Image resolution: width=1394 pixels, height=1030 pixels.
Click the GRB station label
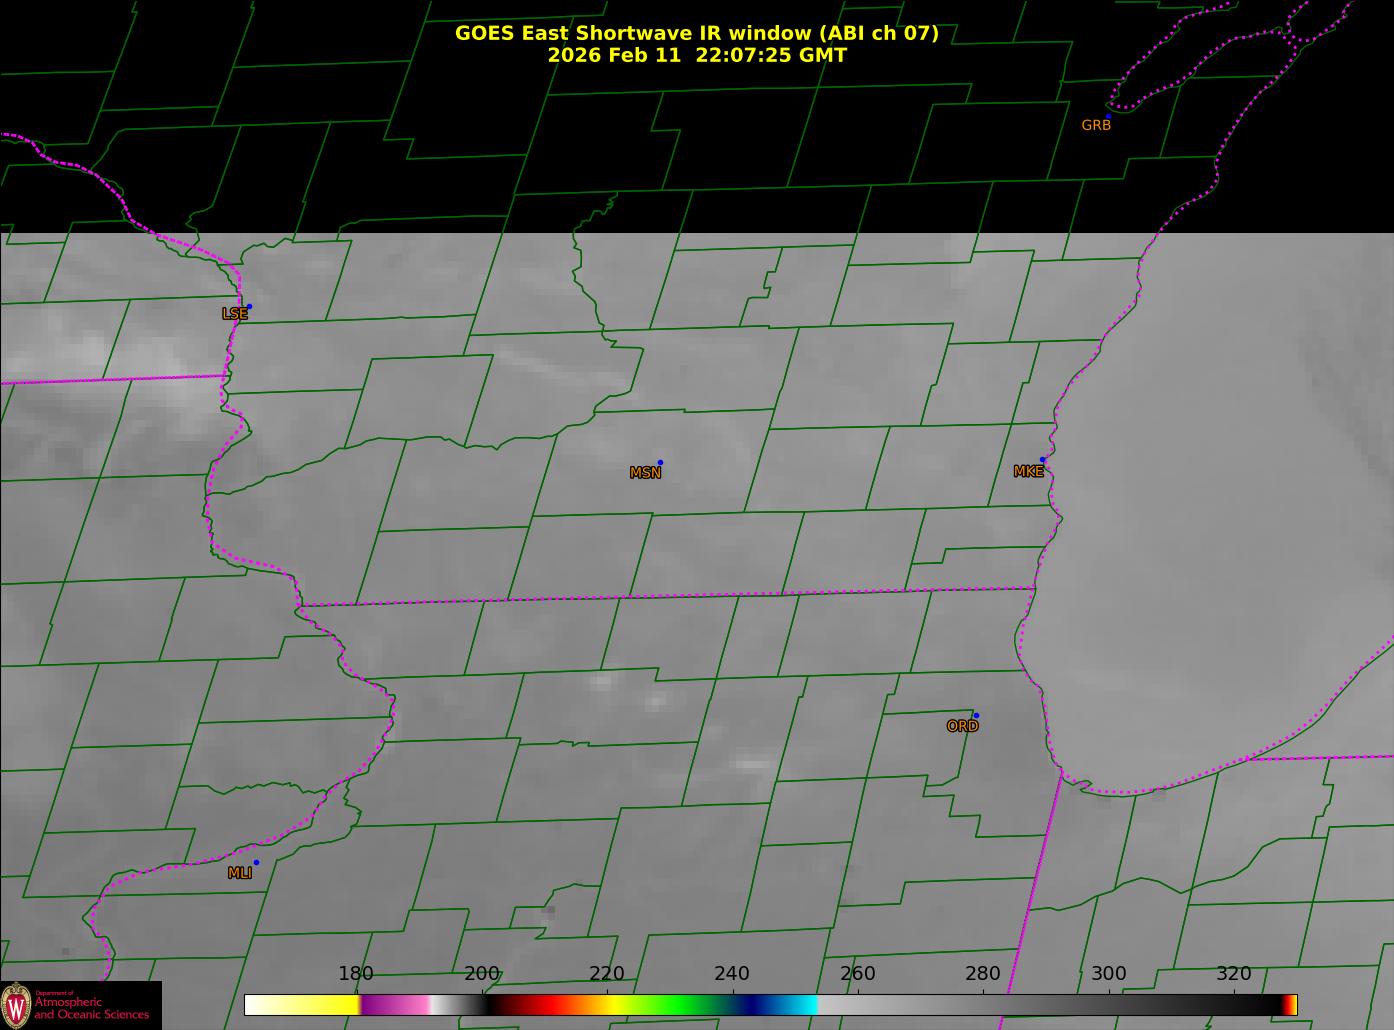(1096, 126)
